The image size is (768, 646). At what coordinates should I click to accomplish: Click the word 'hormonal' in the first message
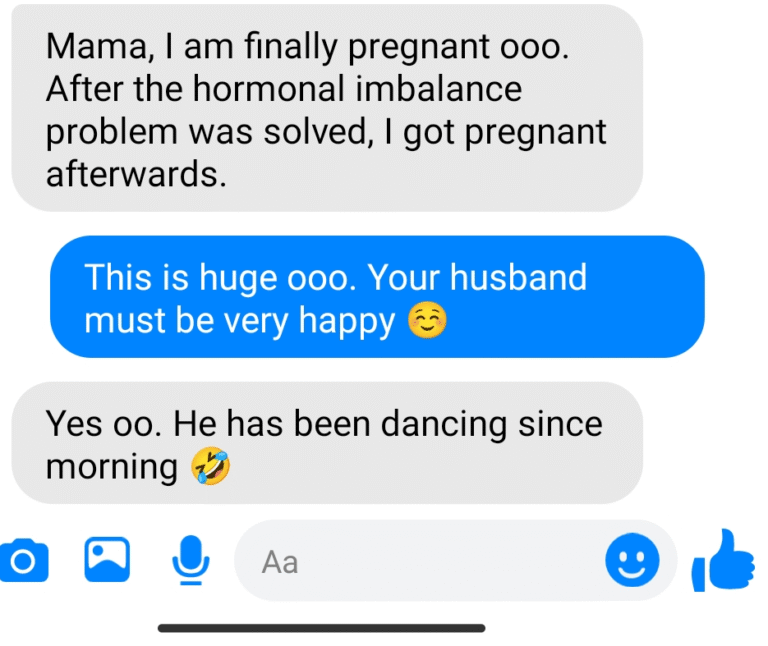pyautogui.click(x=269, y=89)
